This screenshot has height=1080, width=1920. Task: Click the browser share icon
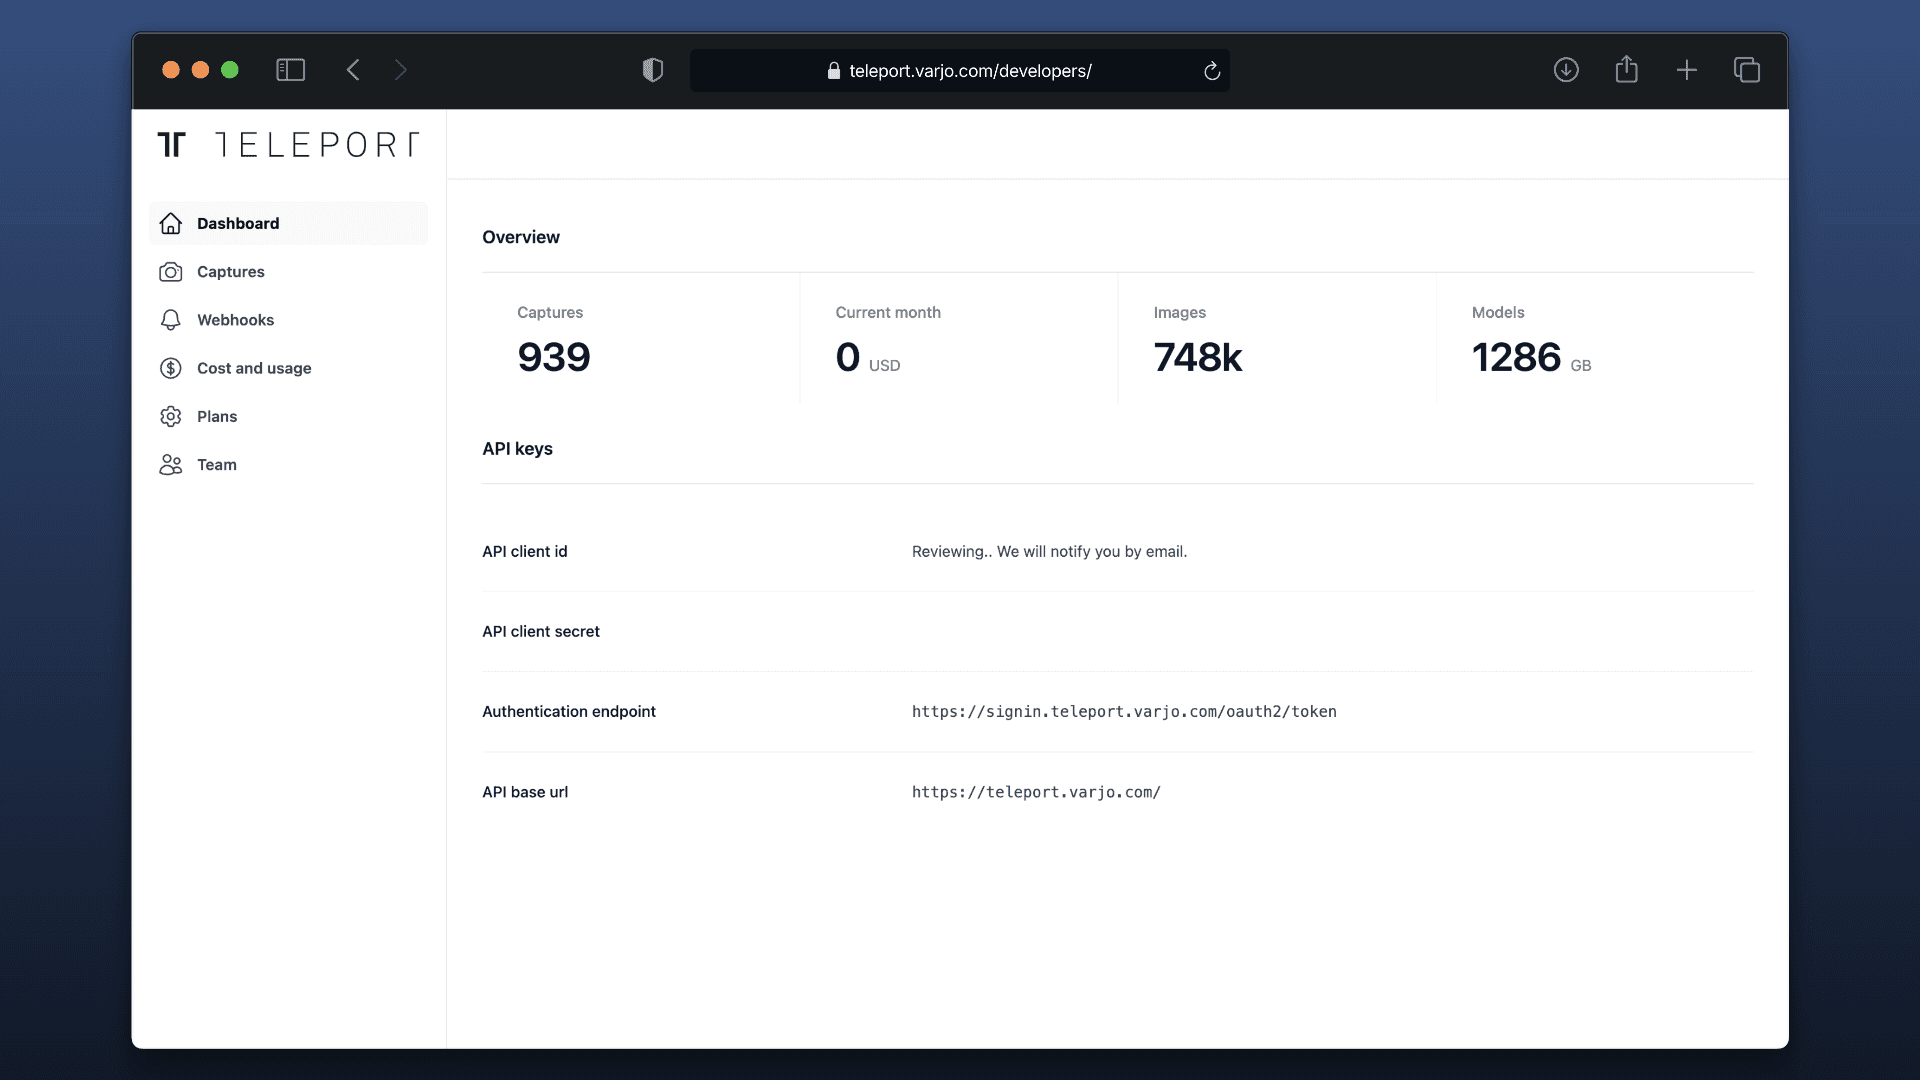pos(1627,69)
